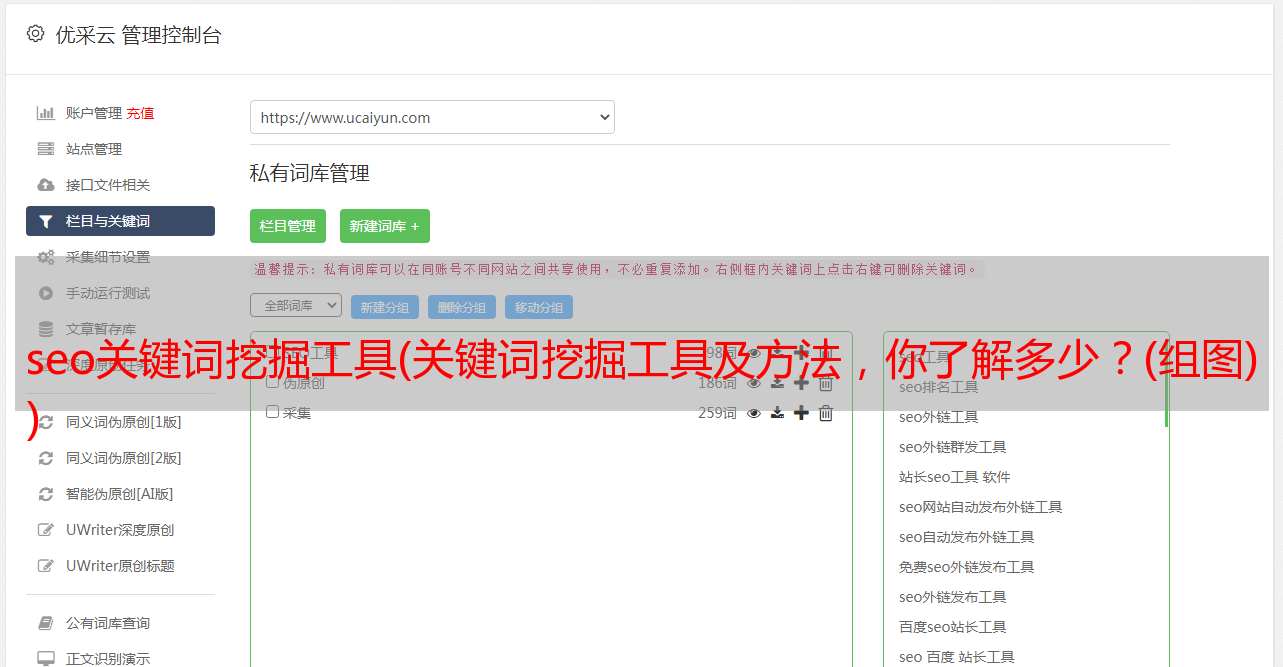This screenshot has height=667, width=1283.
Task: Check the 采集 library checkbox
Action: 272,412
